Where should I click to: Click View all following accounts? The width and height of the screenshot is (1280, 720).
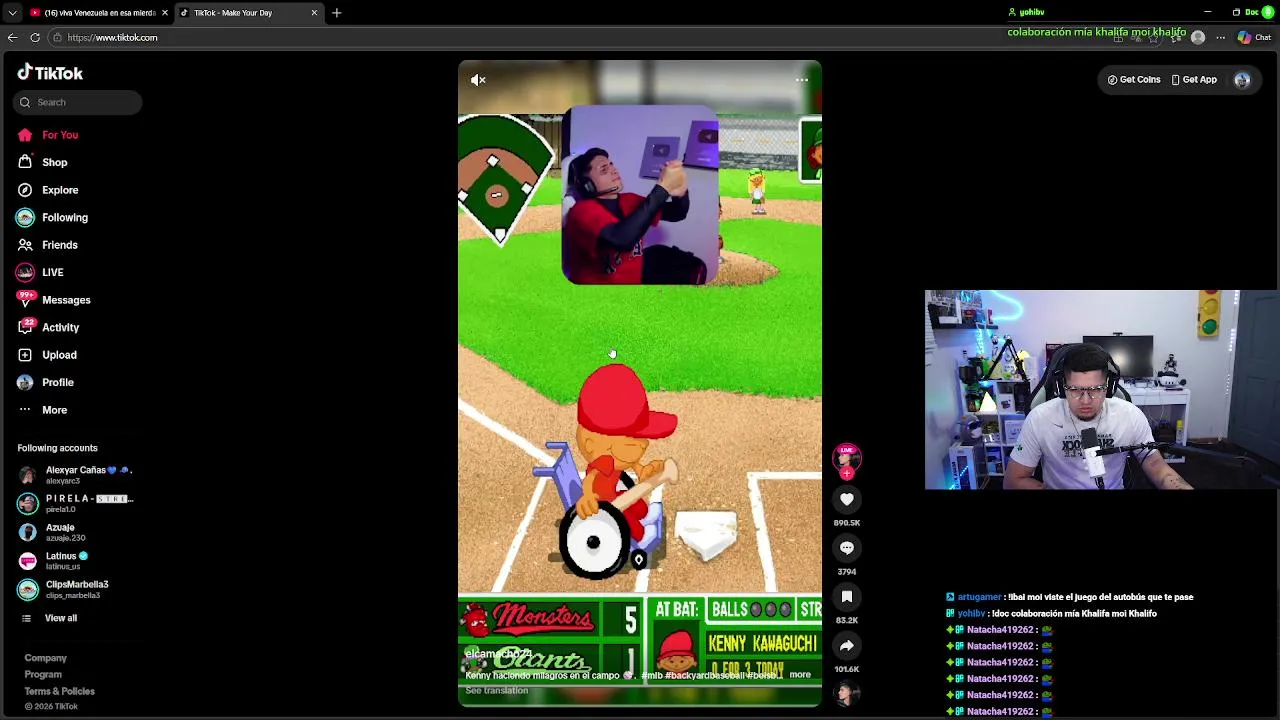61,618
